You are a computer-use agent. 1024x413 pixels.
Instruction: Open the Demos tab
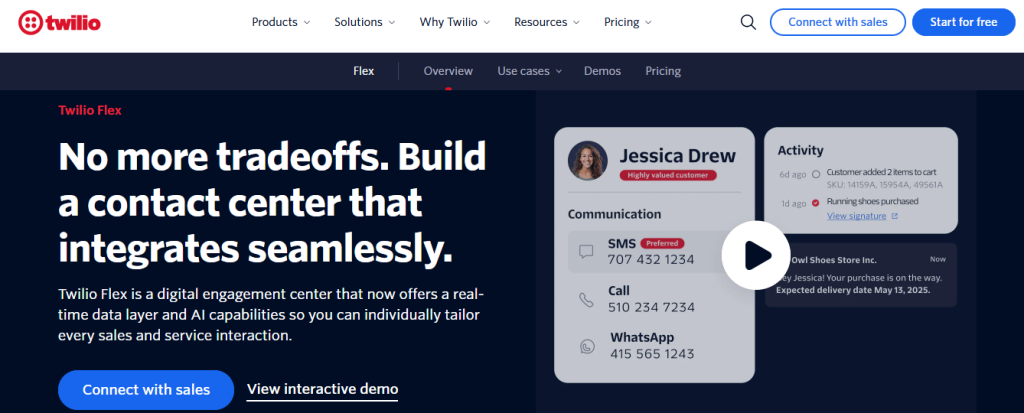[602, 71]
